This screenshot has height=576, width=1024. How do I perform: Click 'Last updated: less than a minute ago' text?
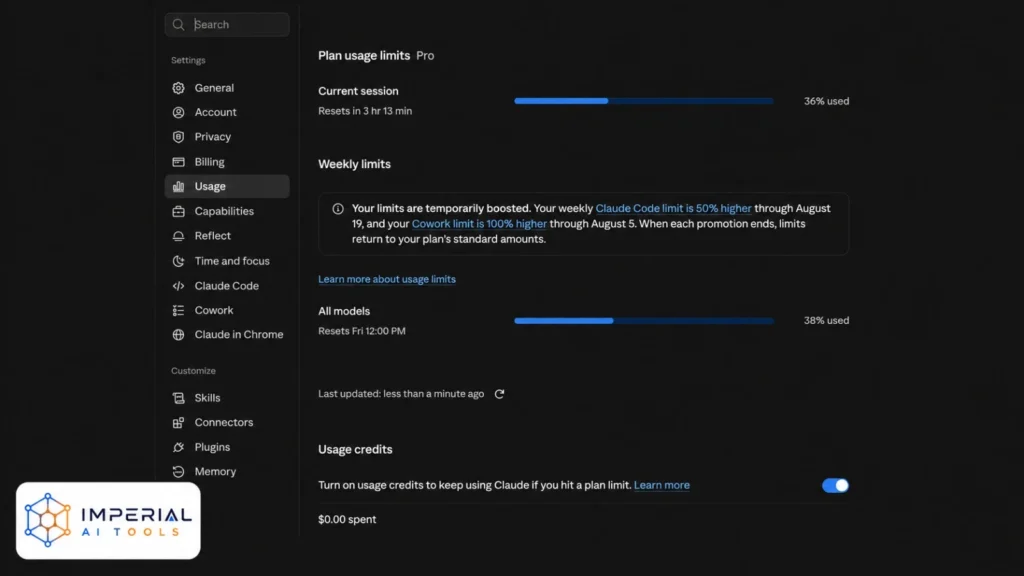(x=401, y=394)
